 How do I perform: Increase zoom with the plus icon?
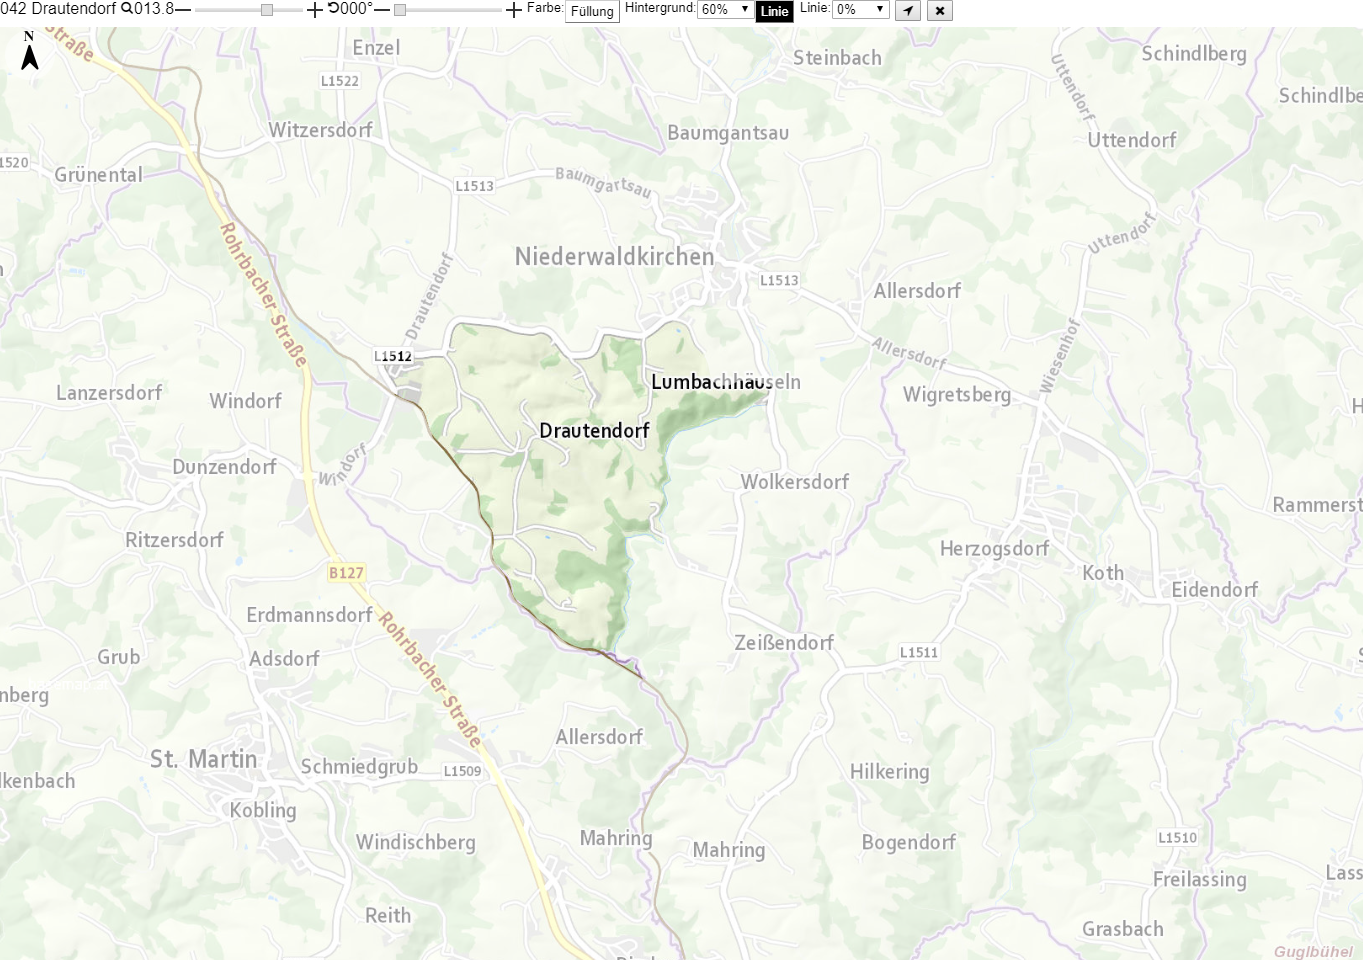click(315, 10)
